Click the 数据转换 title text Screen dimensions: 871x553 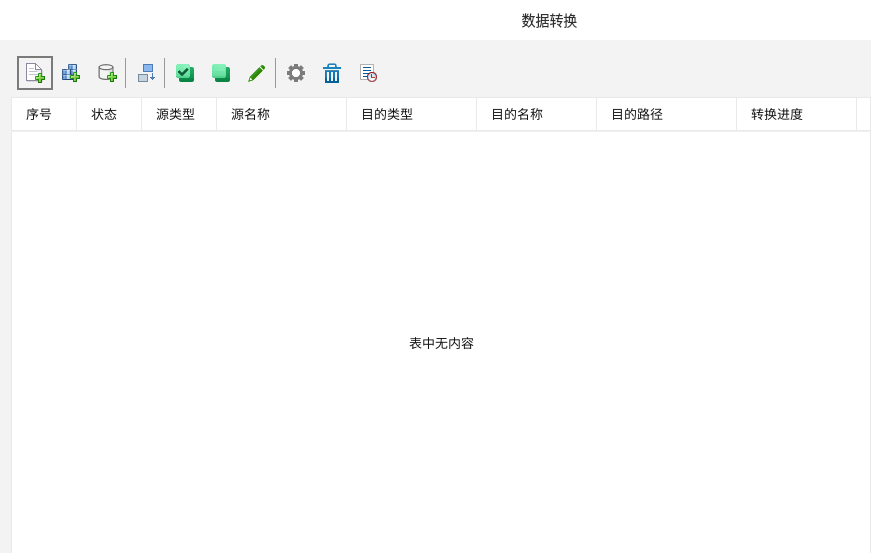(x=549, y=21)
